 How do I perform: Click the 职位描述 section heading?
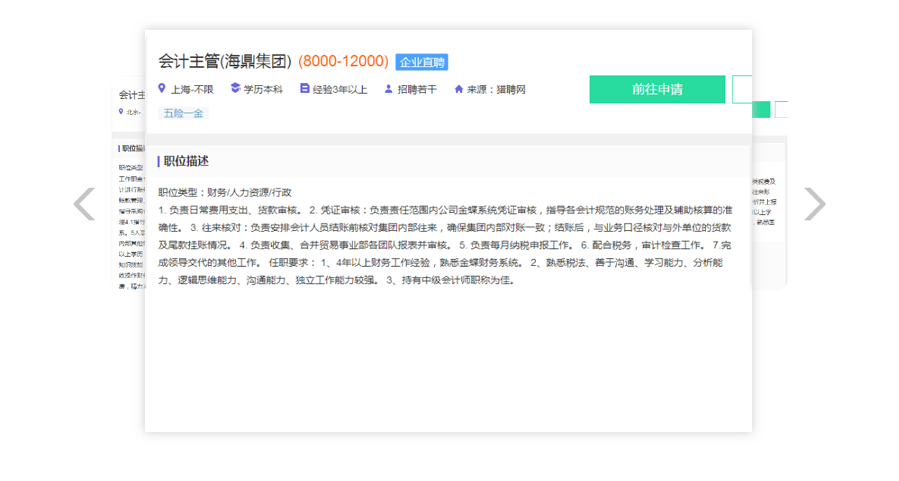coord(186,161)
